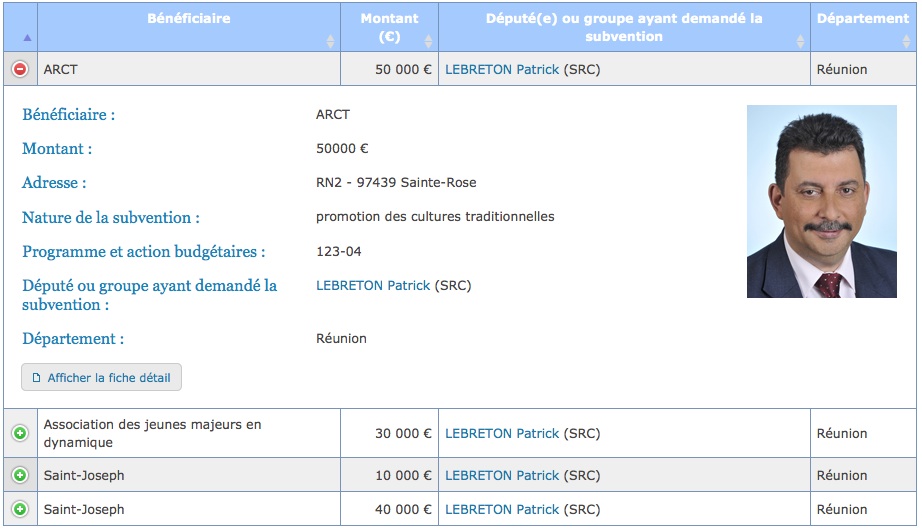Sort by Député(e) ou groupe column header
Screen dimensions: 922x532
624,27
